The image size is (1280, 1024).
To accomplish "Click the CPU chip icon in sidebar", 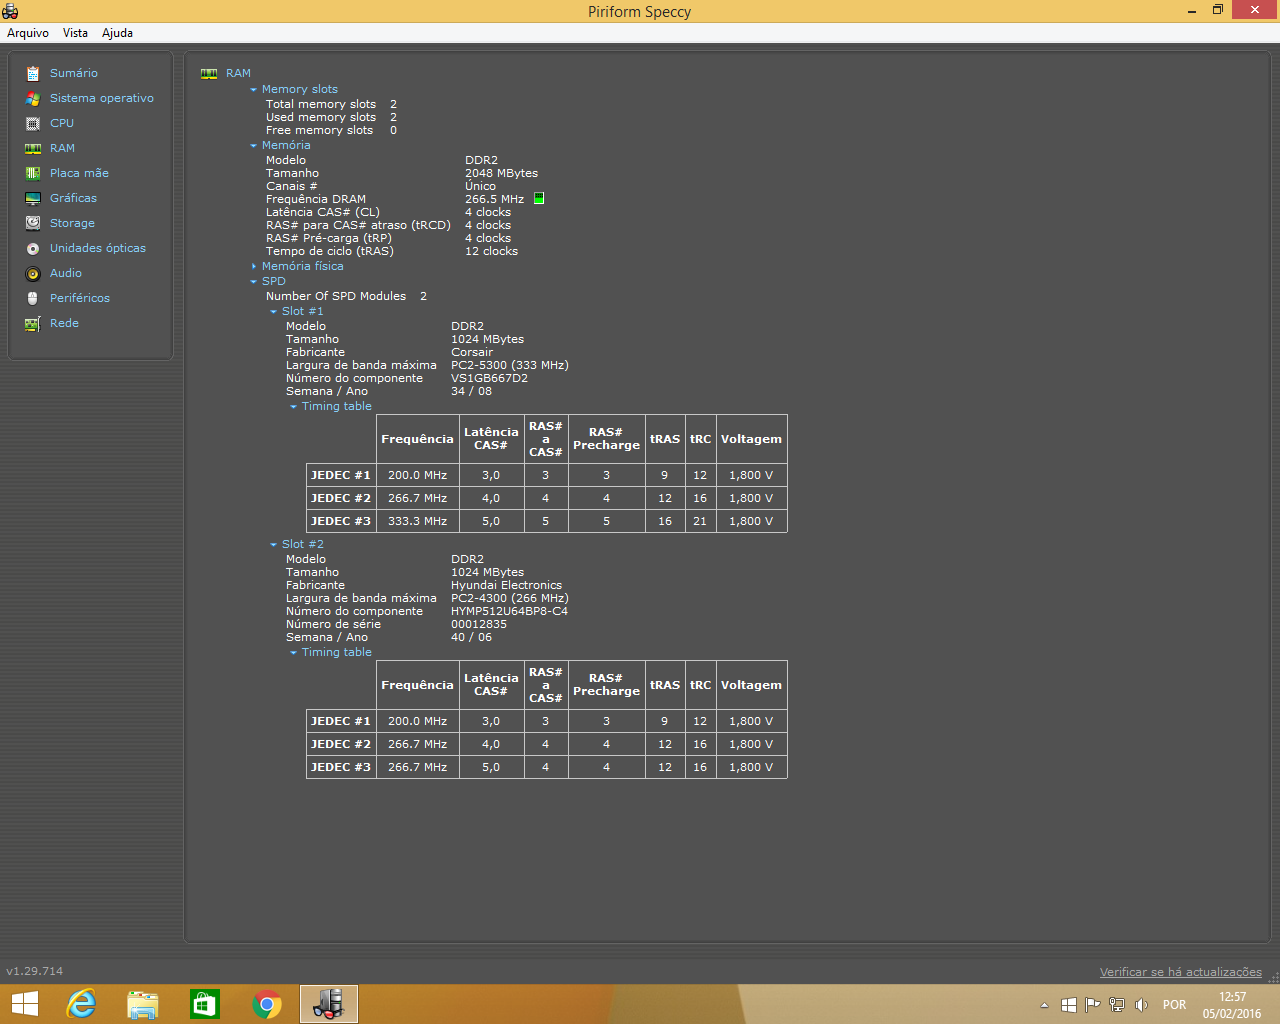I will [x=33, y=123].
